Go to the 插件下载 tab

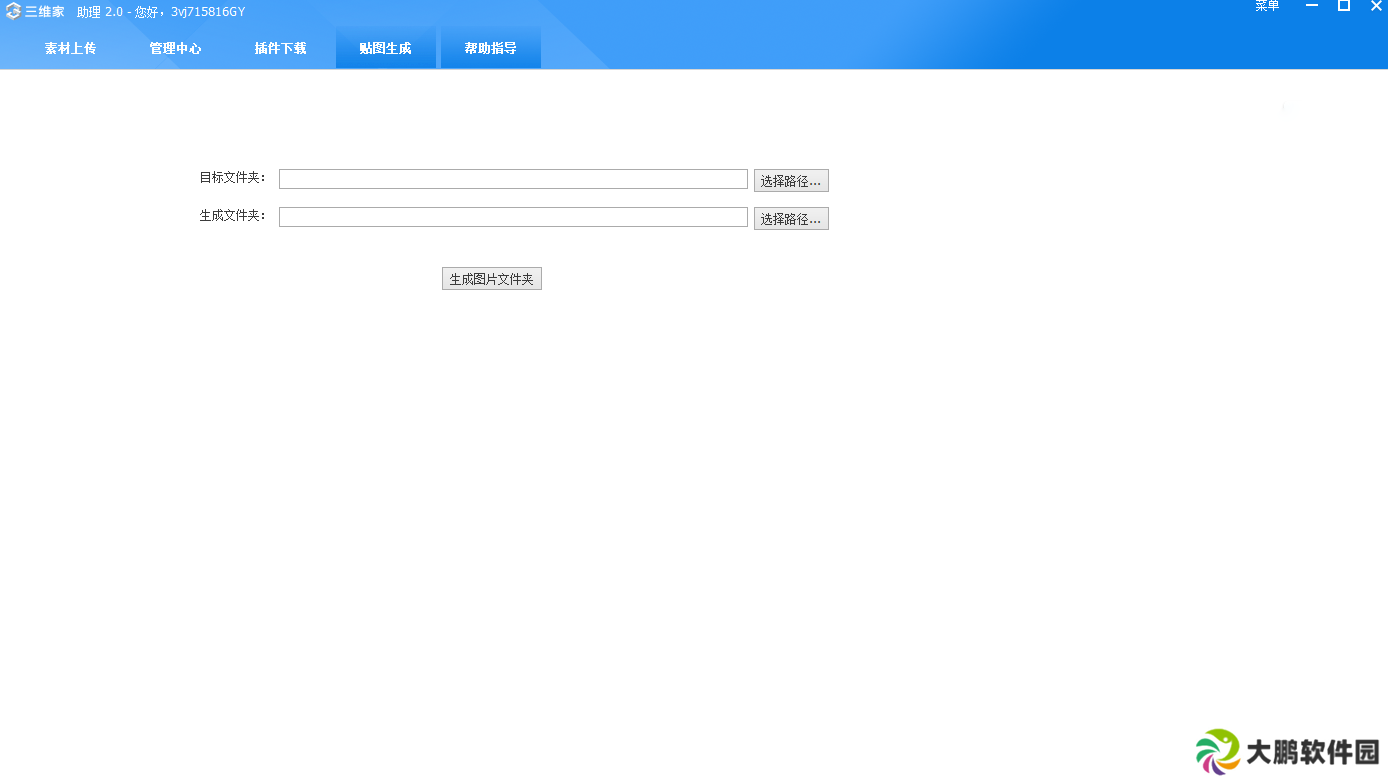point(280,48)
